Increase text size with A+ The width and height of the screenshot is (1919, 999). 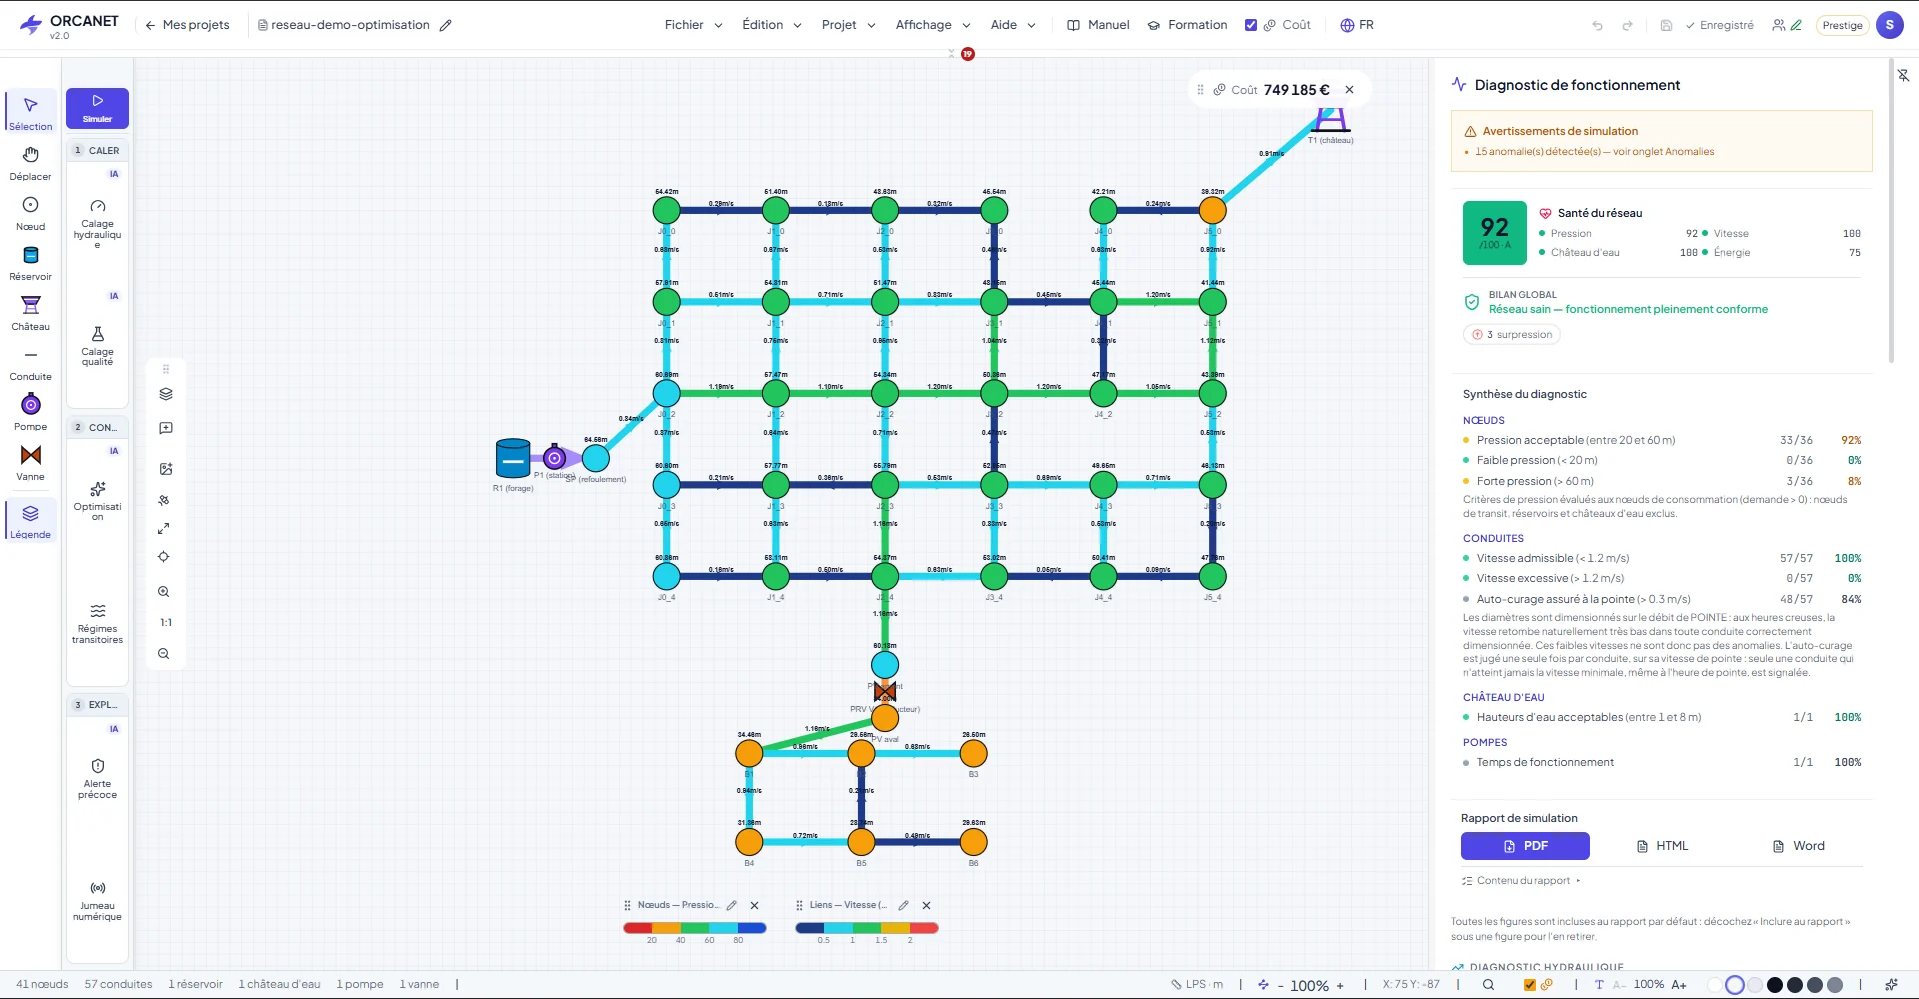[x=1679, y=985]
